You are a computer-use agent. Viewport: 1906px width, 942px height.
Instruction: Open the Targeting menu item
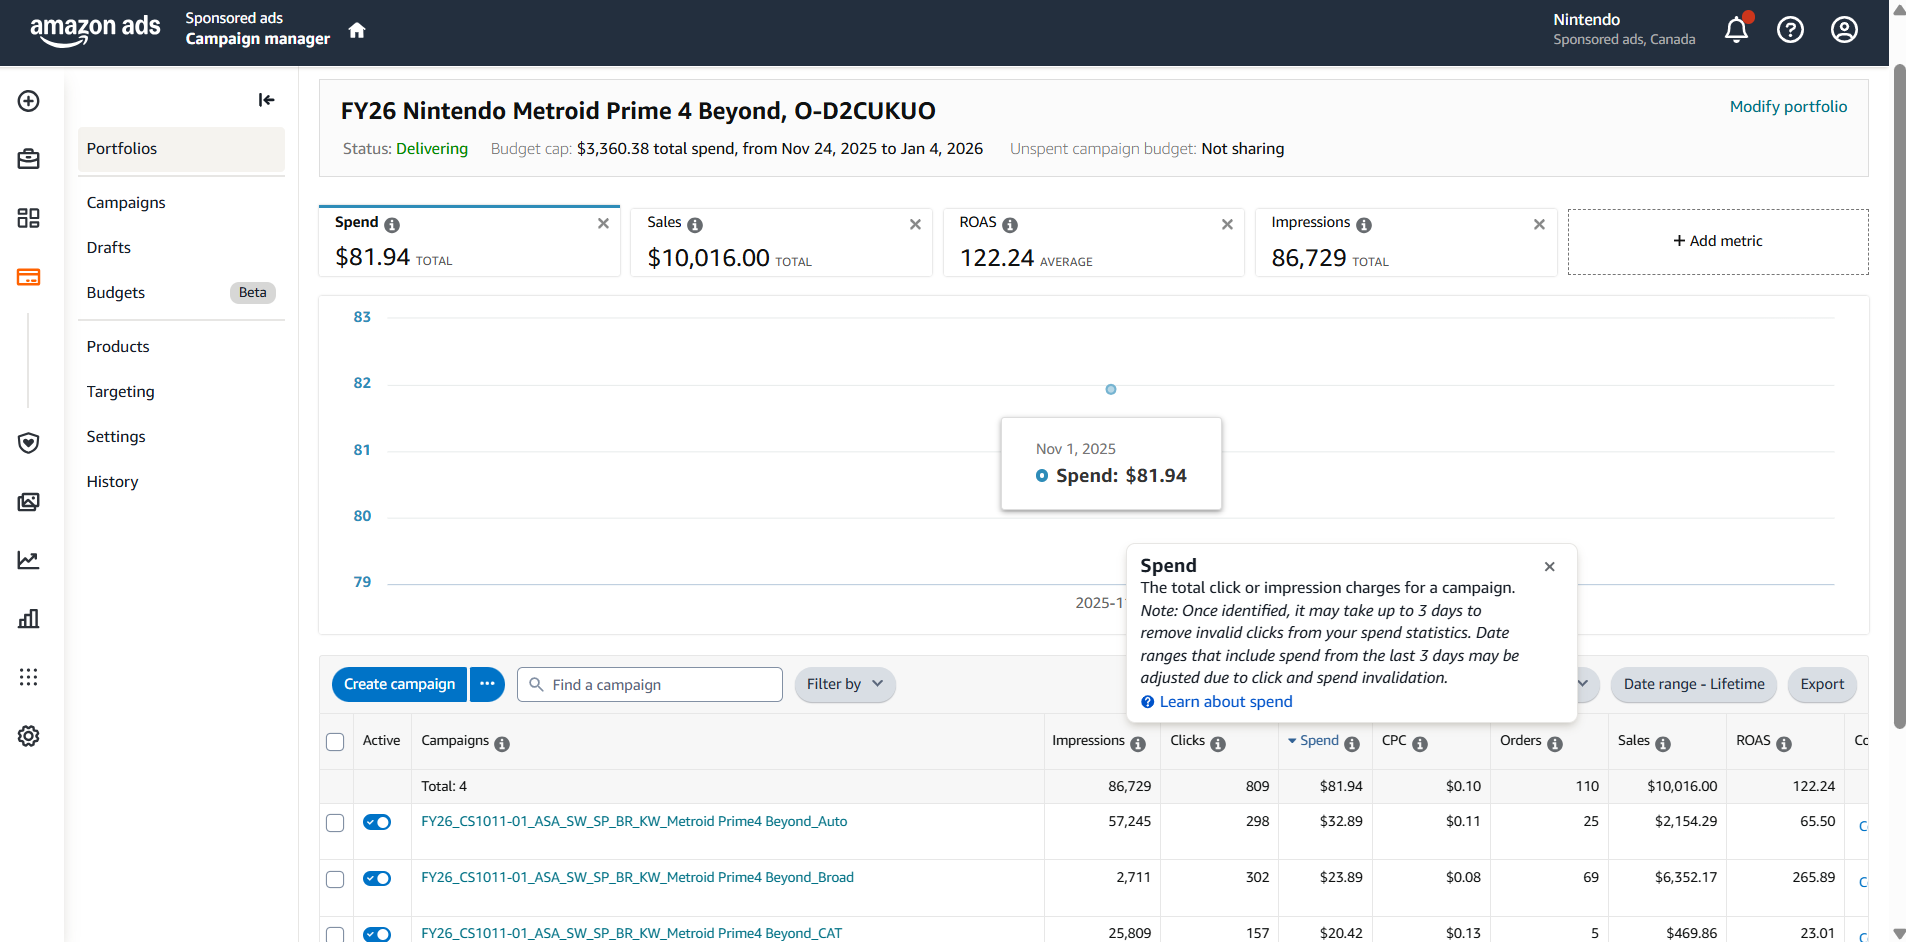[x=120, y=391]
